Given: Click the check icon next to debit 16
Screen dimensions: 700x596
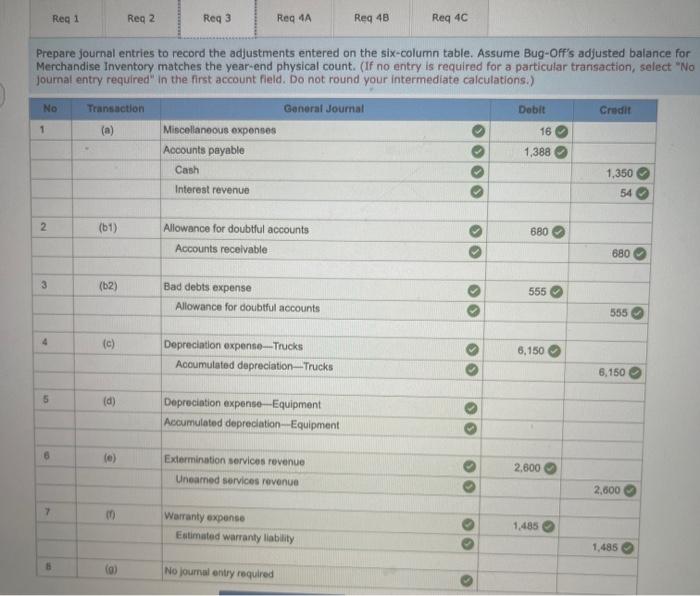Looking at the screenshot, I should pos(561,132).
